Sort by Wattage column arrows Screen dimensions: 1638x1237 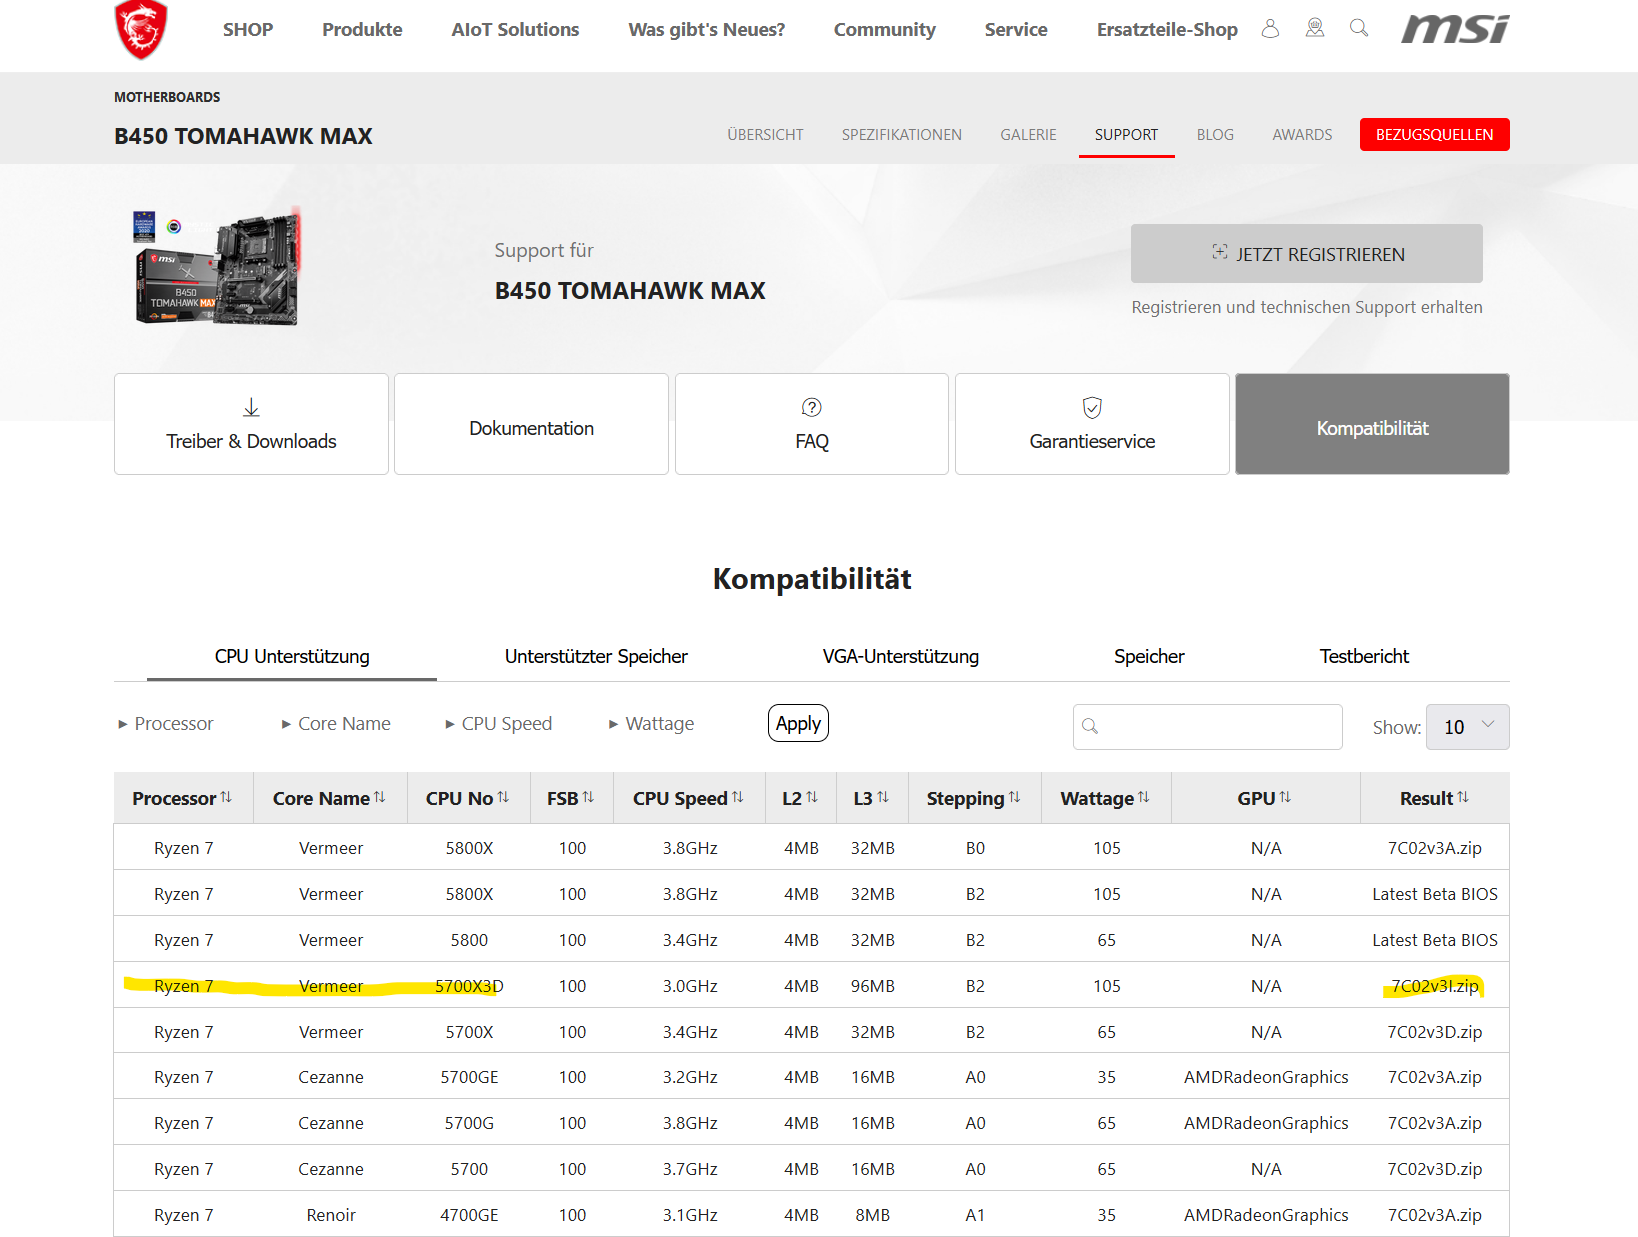1144,797
